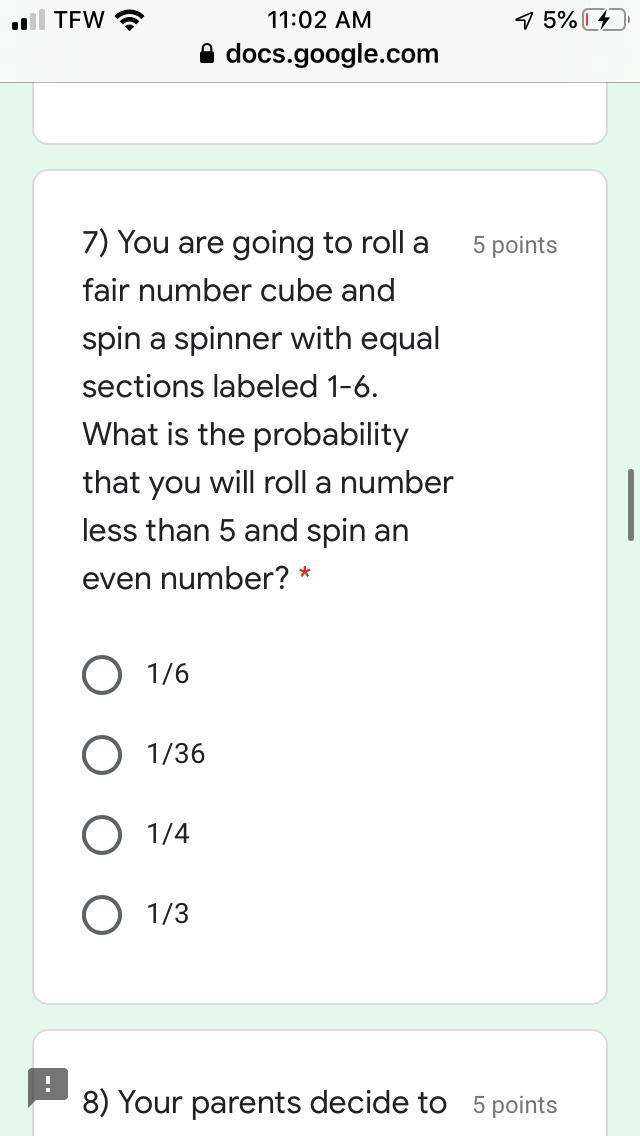This screenshot has height=1136, width=640.
Task: Select the 1/6 answer option
Action: [102, 674]
